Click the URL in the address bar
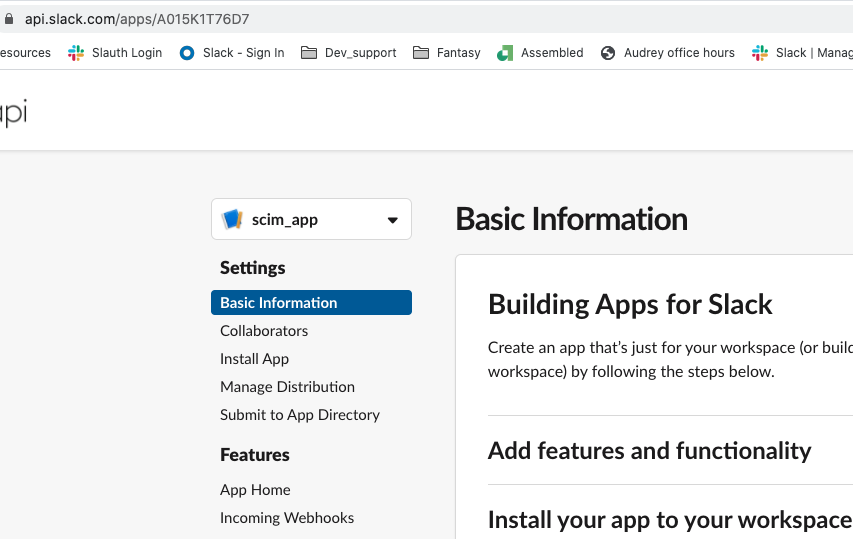This screenshot has width=853, height=539. point(137,19)
